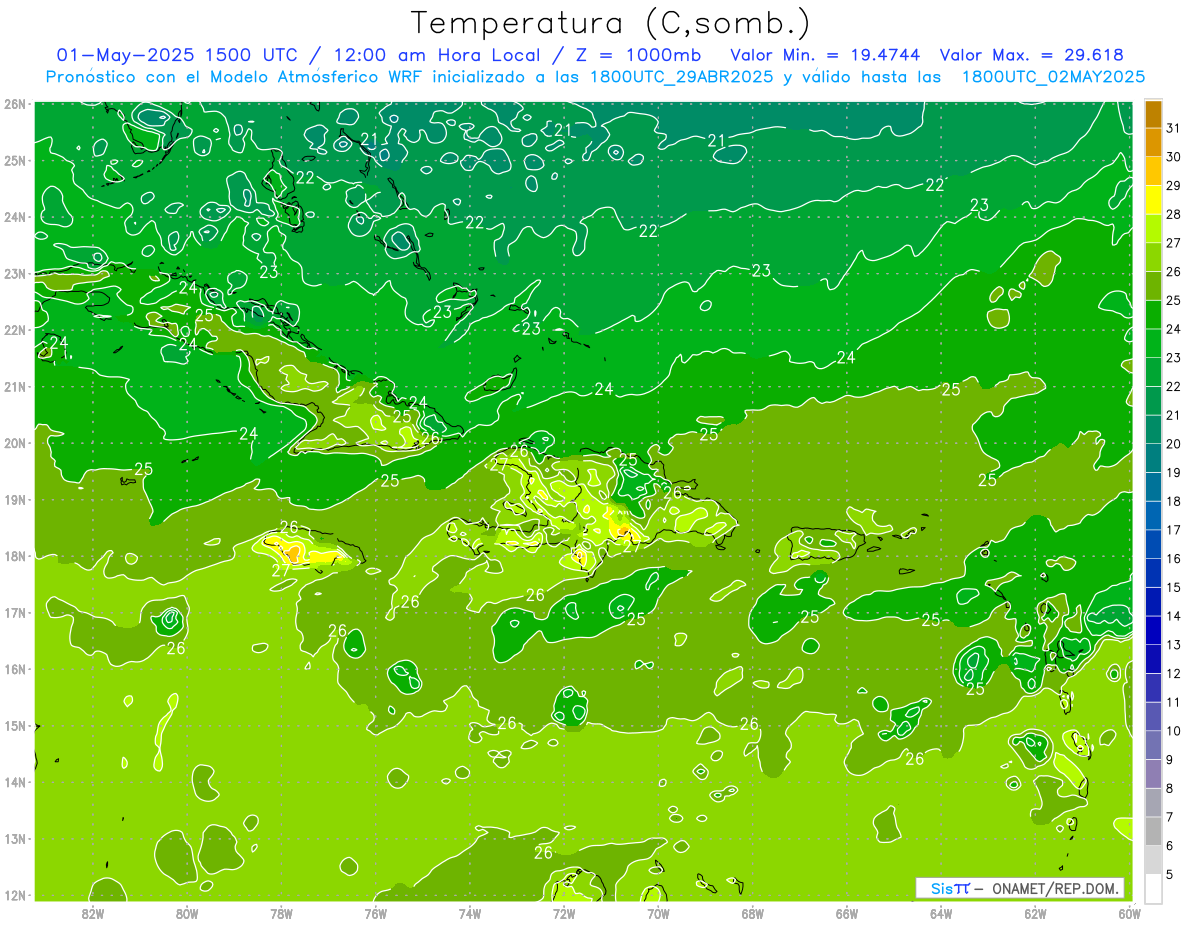Click the "24N" latitude axis label

[x=15, y=217]
